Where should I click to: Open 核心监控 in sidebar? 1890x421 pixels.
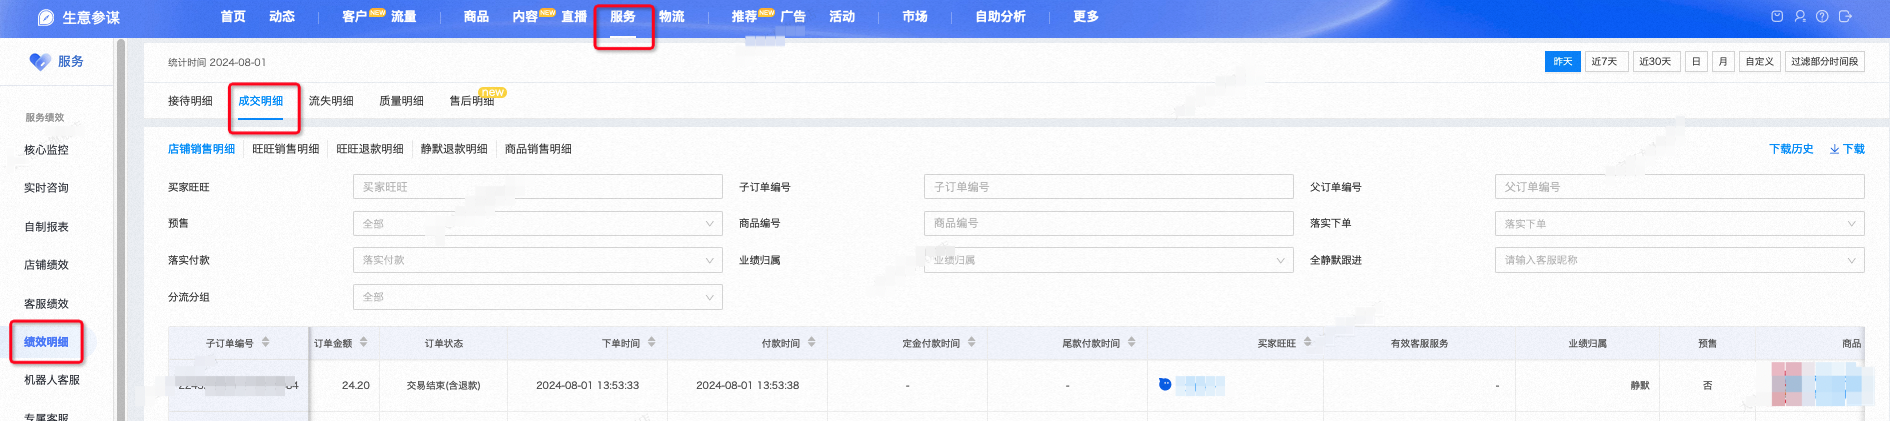46,150
